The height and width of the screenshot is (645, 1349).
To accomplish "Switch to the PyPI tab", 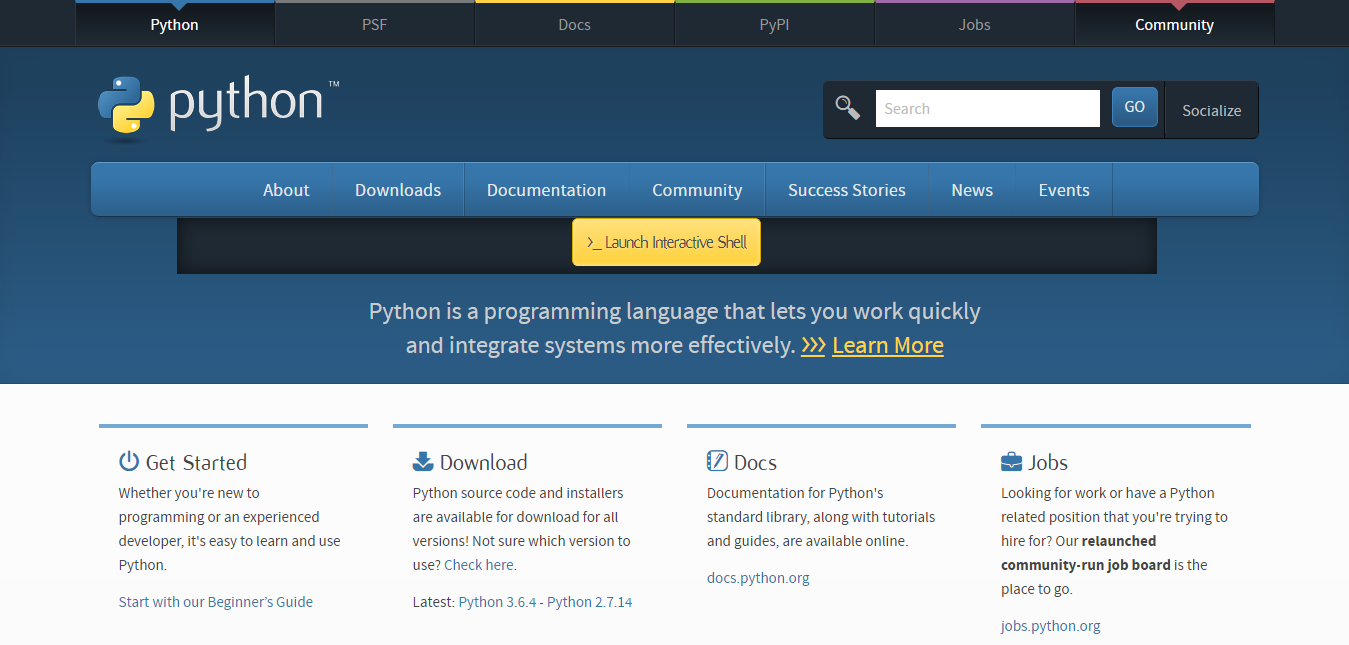I will click(773, 24).
